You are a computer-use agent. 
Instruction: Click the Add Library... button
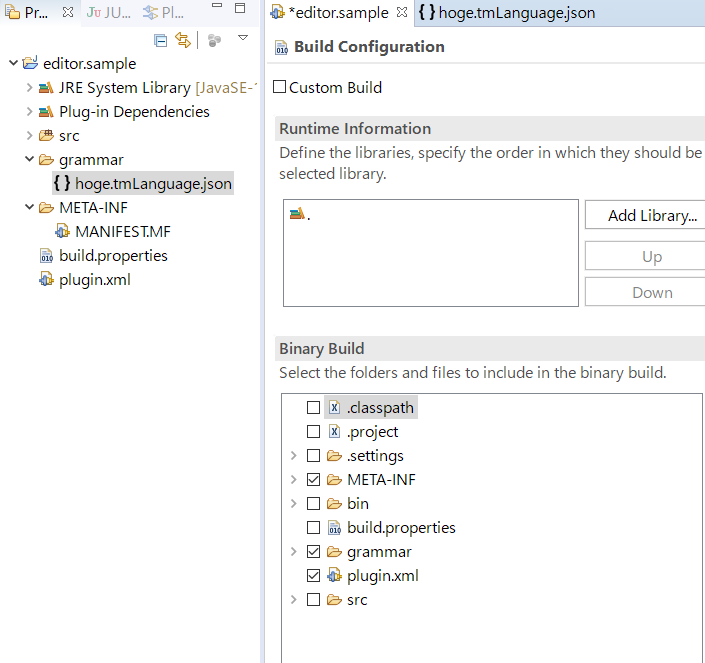652,215
